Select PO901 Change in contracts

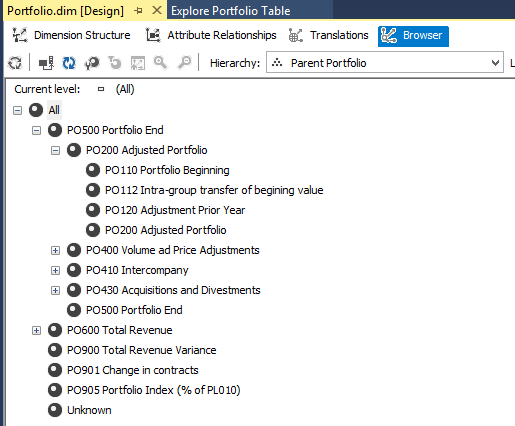click(133, 370)
